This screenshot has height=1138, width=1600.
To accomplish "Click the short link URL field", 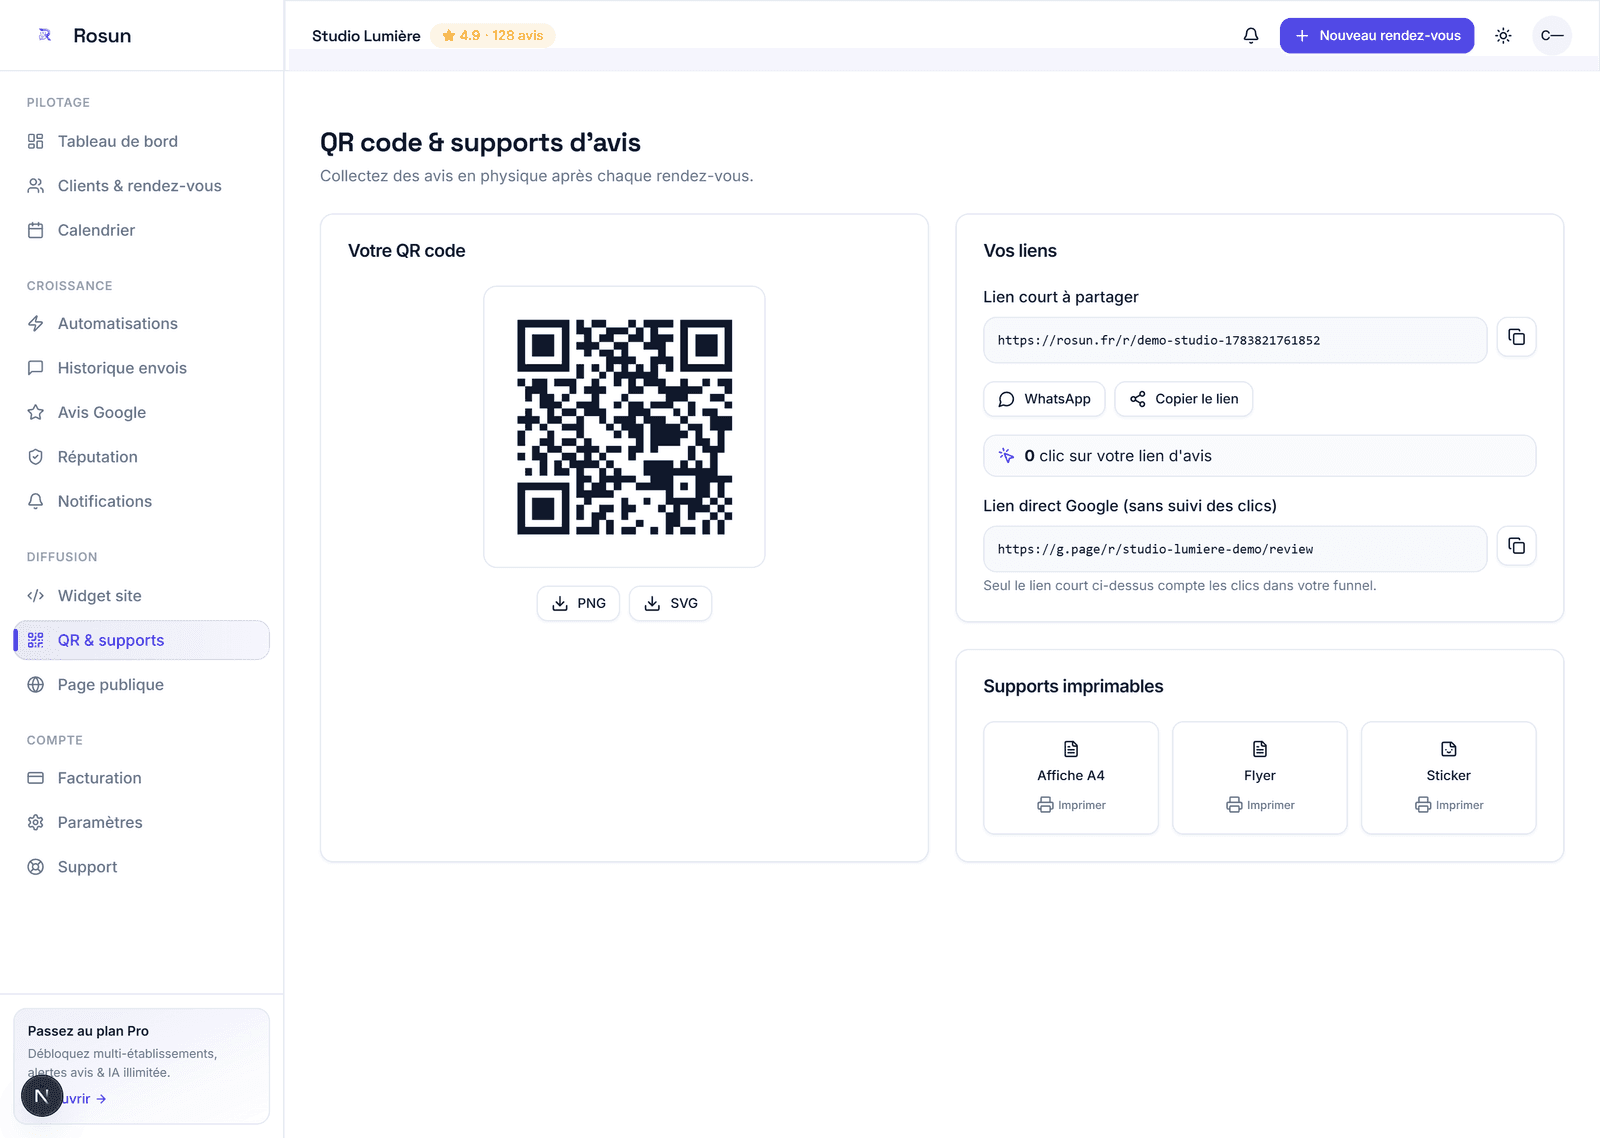I will [1235, 340].
